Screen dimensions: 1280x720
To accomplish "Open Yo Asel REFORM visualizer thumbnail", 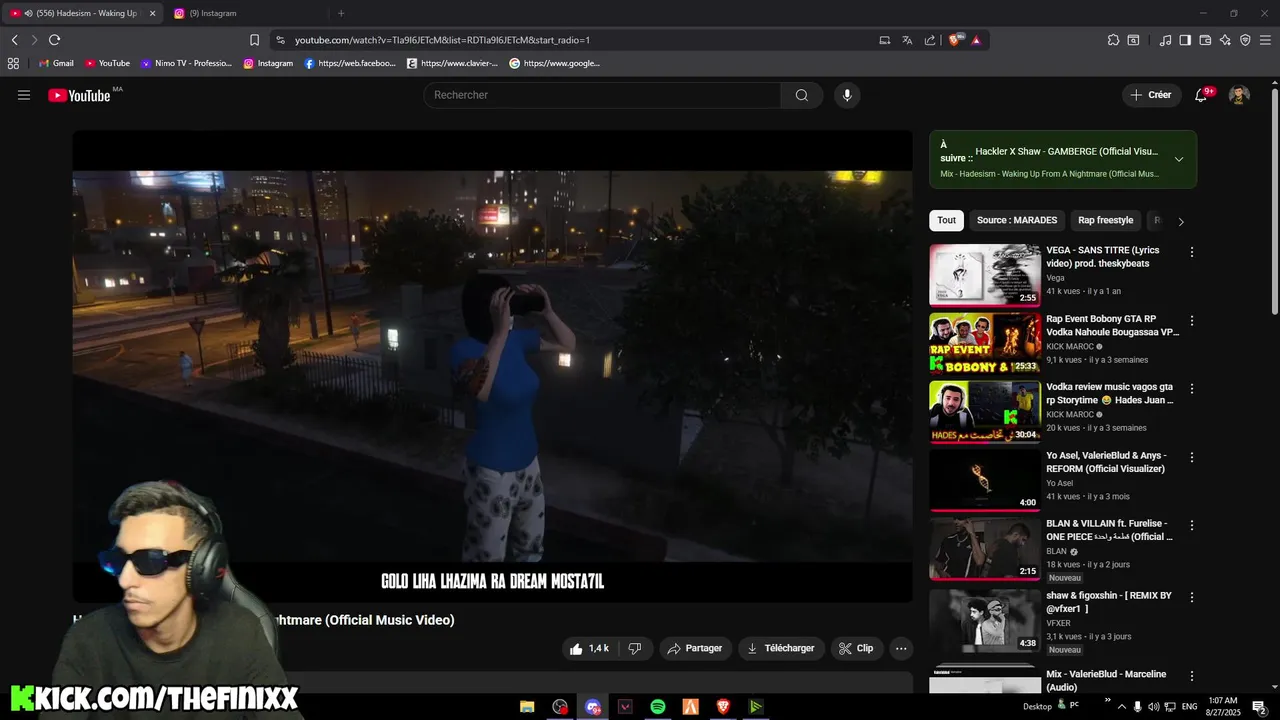I will click(985, 479).
